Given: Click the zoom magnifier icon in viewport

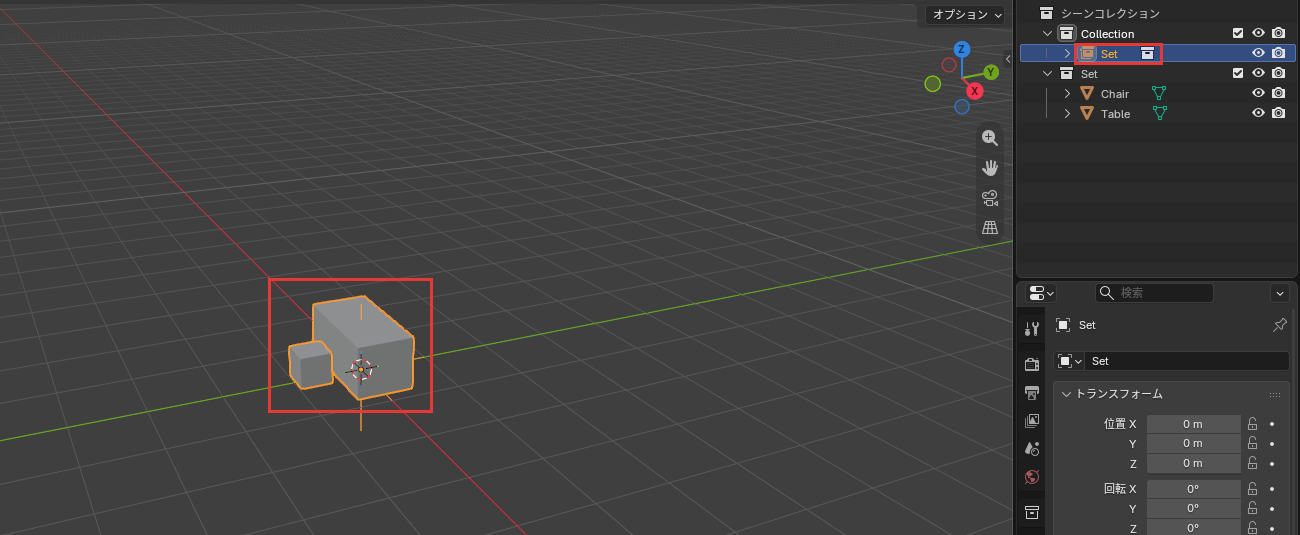Looking at the screenshot, I should coord(990,138).
